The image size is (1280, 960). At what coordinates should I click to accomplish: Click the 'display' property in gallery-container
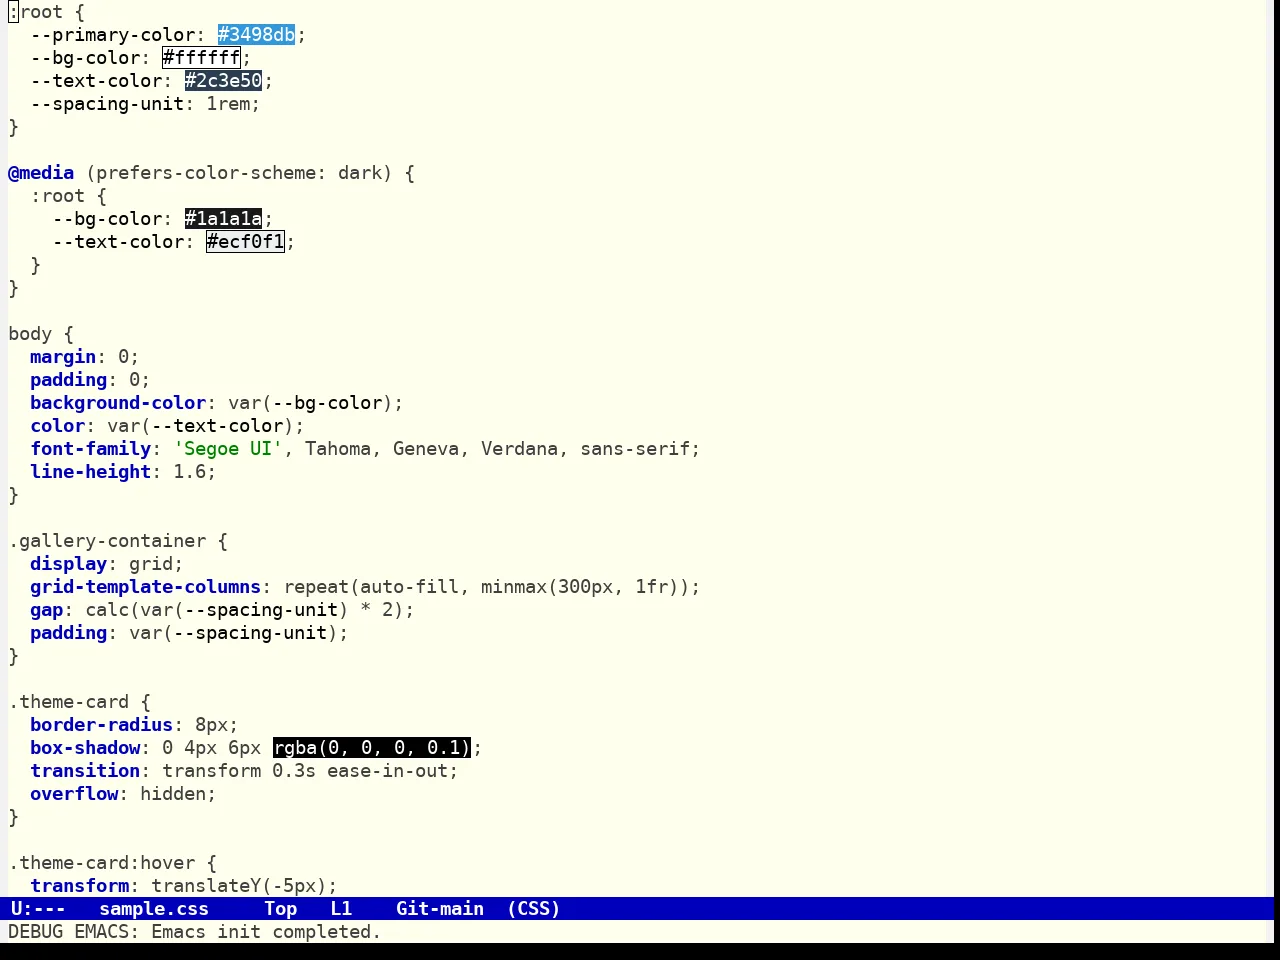69,564
